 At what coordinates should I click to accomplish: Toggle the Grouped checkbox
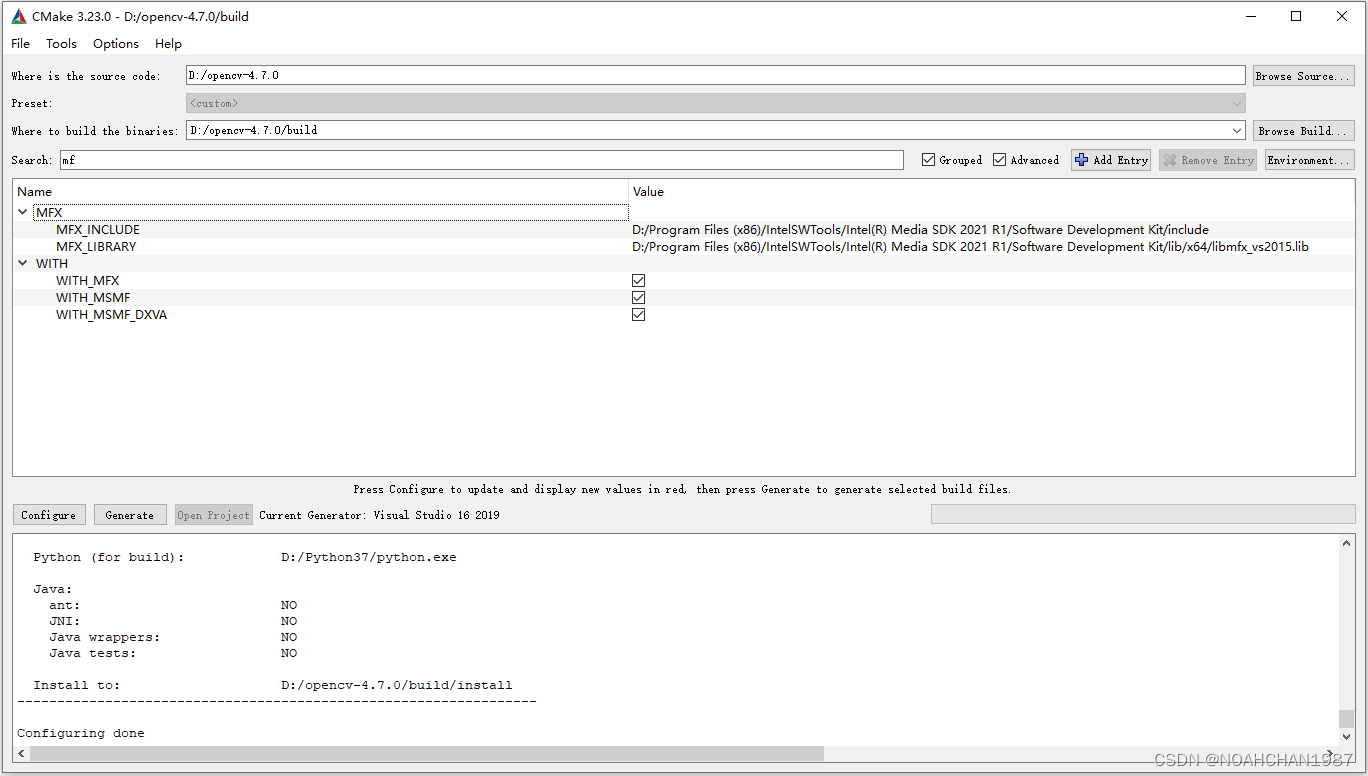929,160
